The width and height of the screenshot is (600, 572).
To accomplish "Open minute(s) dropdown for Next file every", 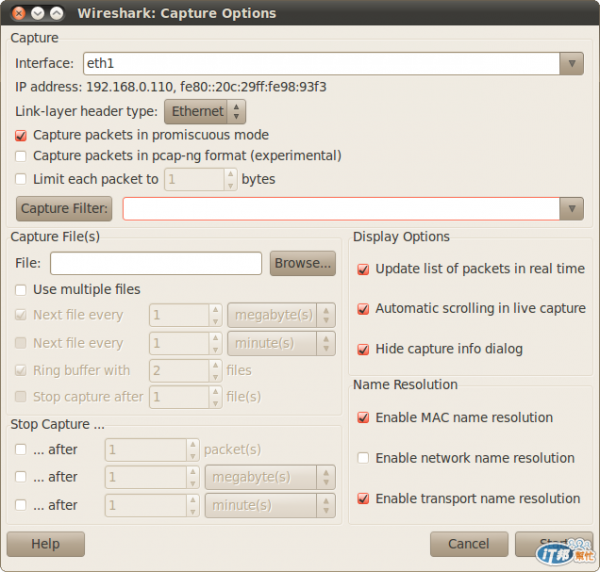I will click(x=281, y=343).
